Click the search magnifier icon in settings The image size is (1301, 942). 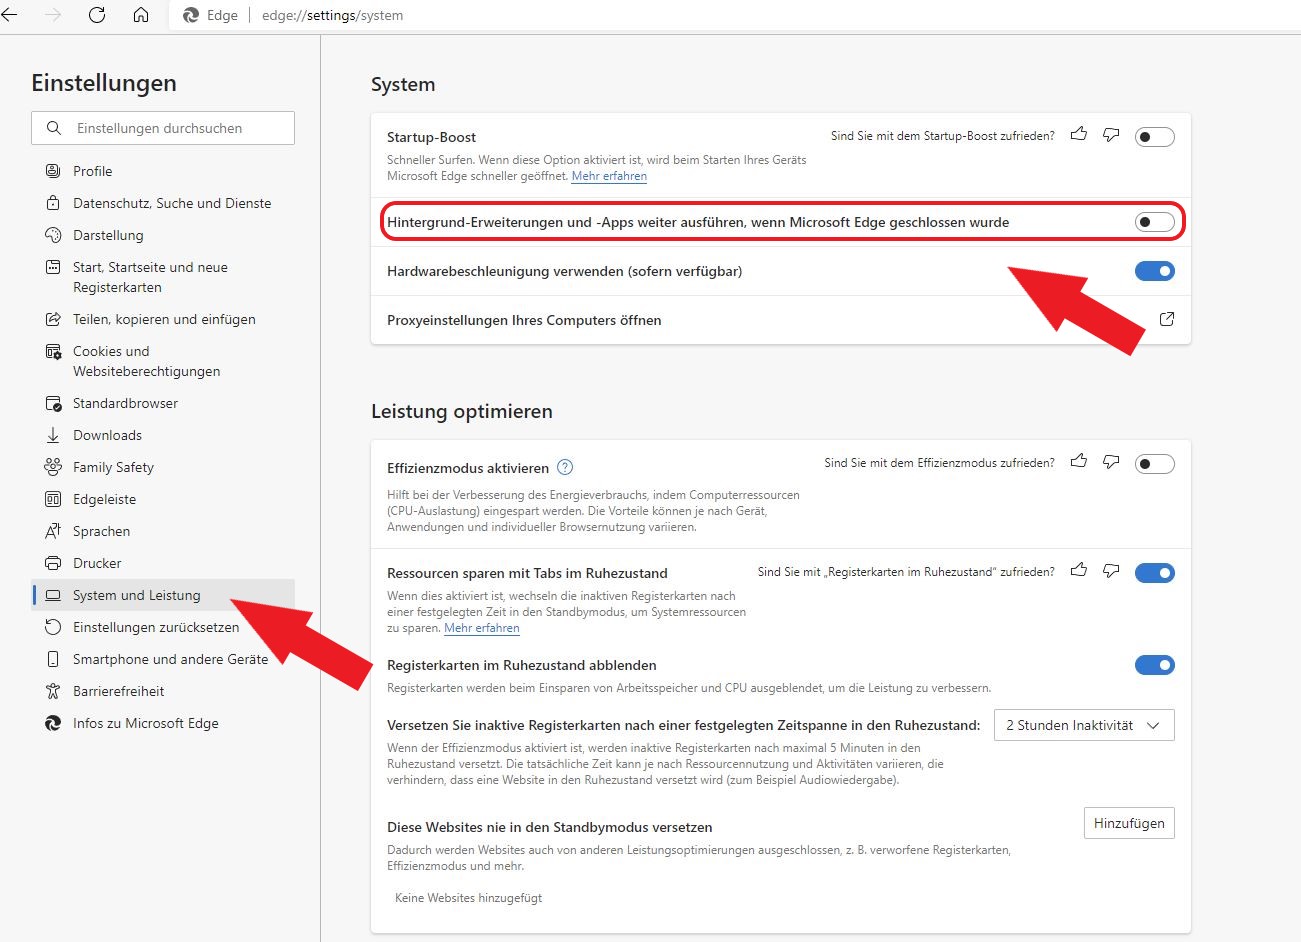pyautogui.click(x=54, y=128)
